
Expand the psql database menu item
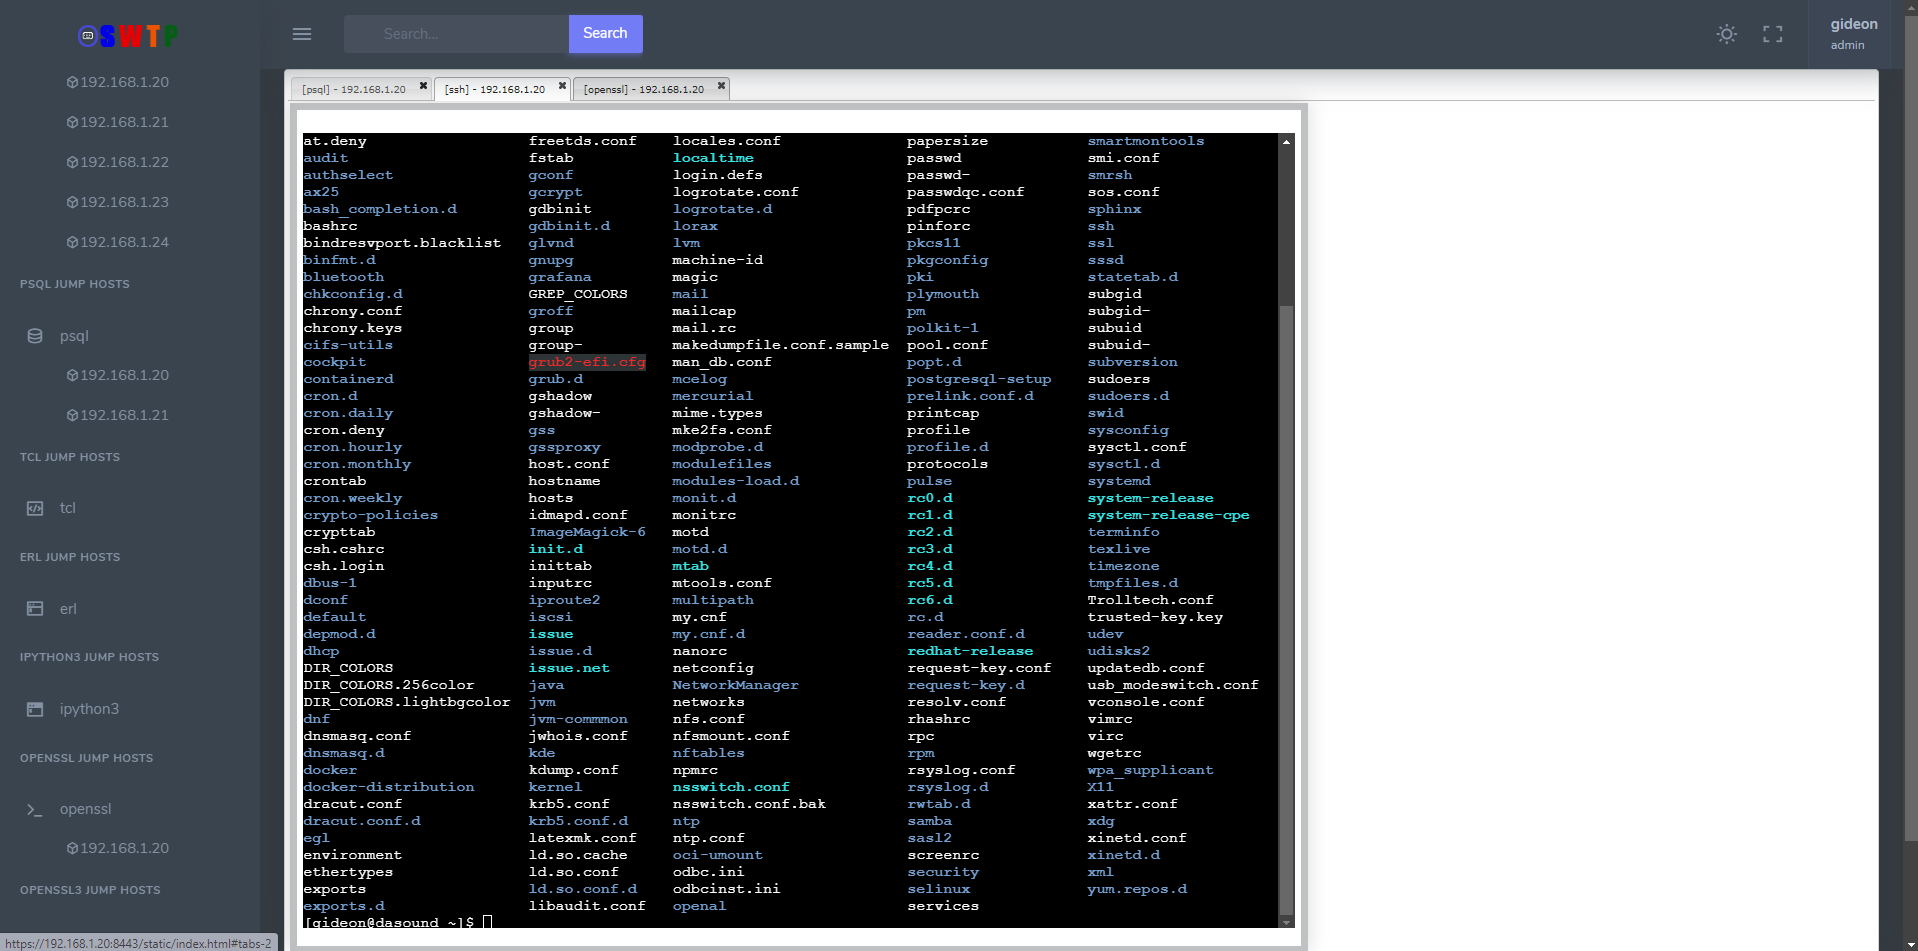[x=74, y=336]
